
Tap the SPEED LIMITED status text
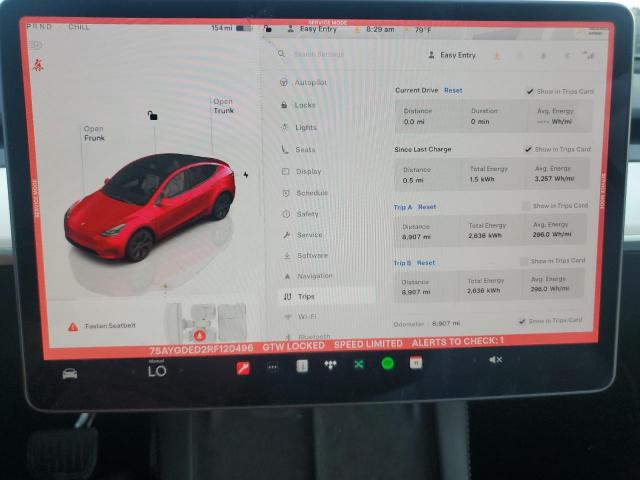coord(368,344)
